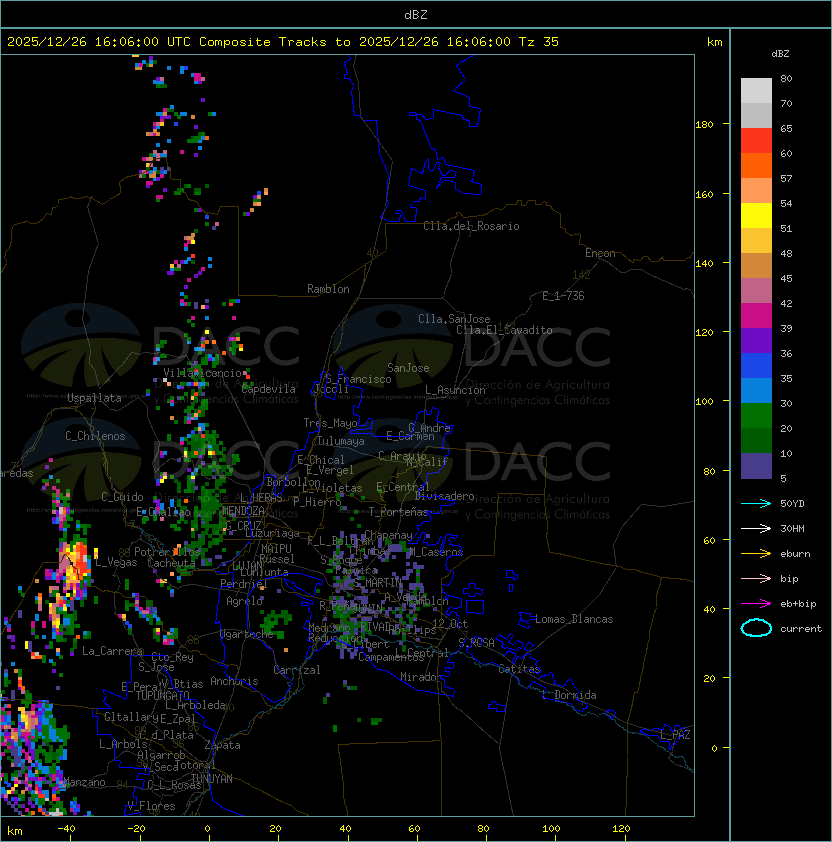
Task: Click the 'L_PAZ' label
Action: (675, 735)
